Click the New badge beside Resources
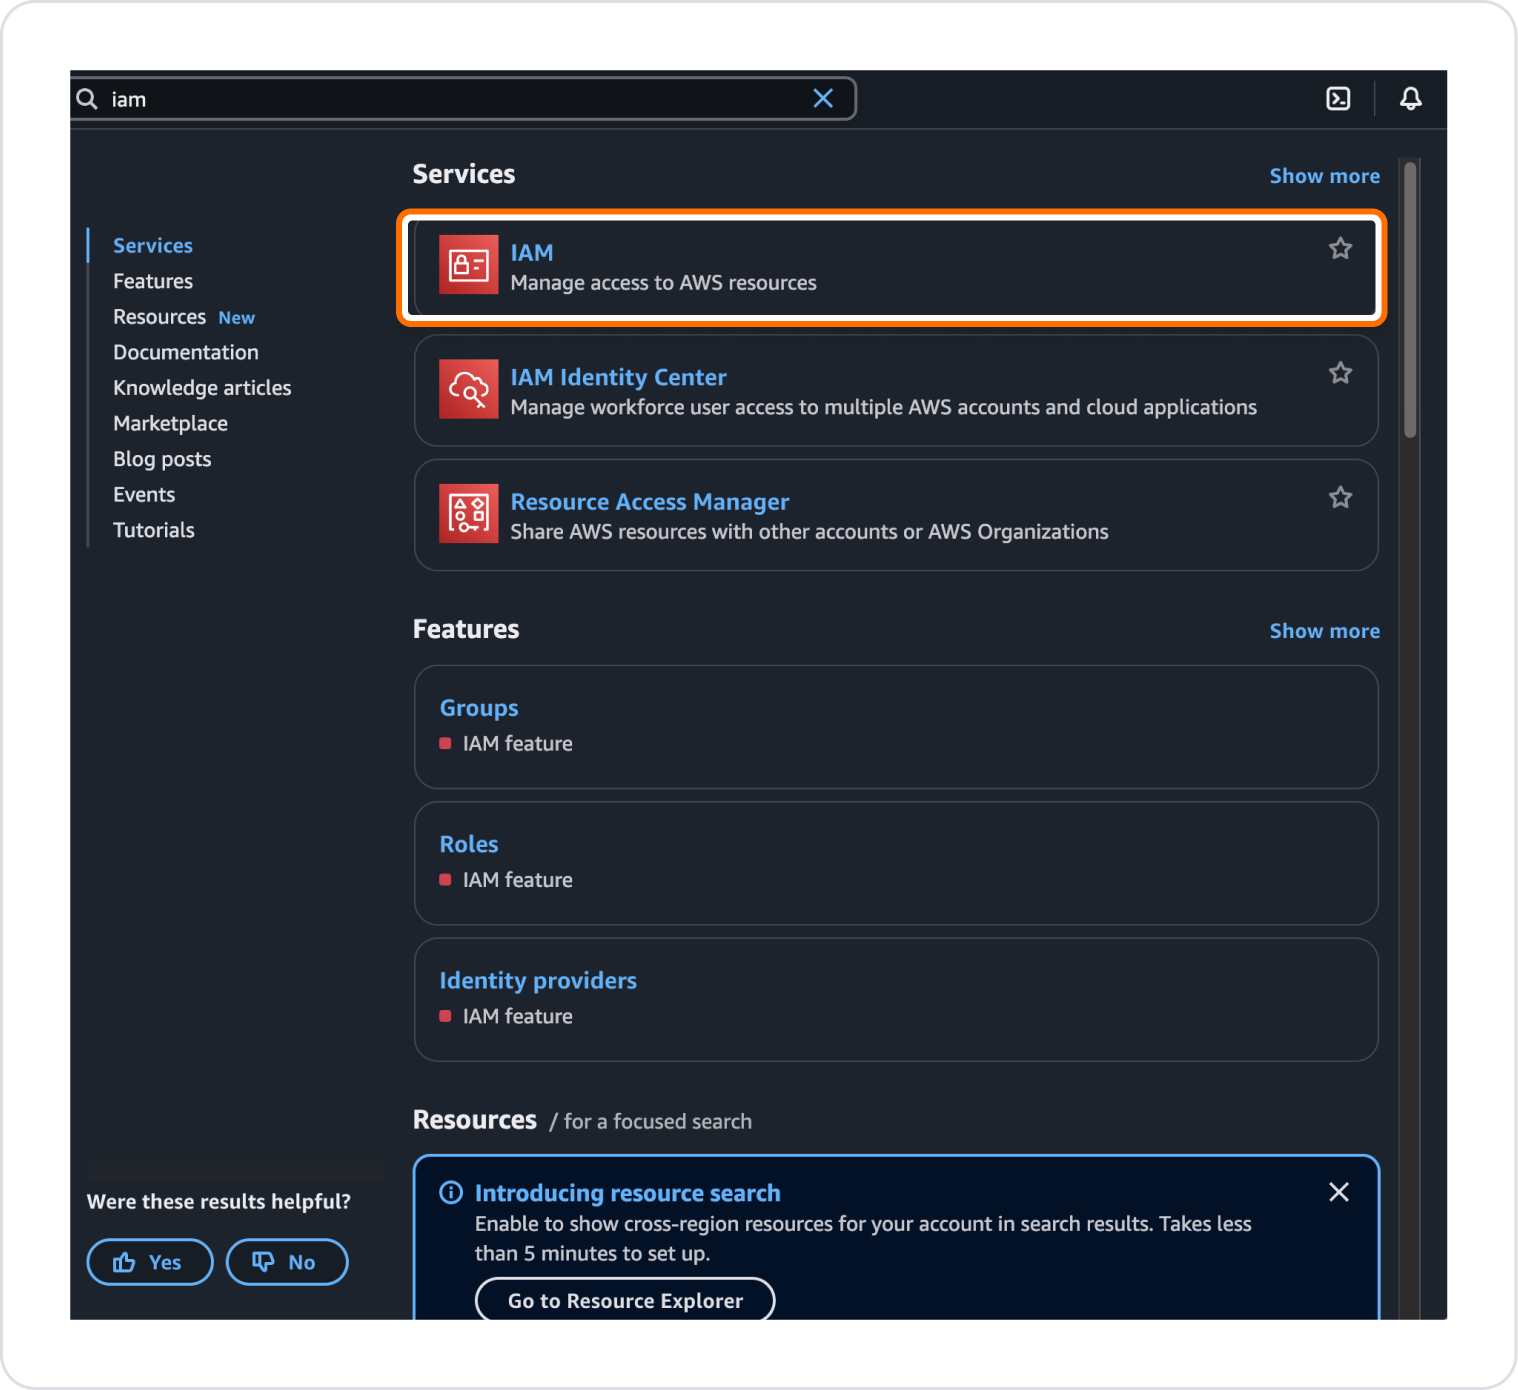Screen dimensions: 1518x1390 tap(237, 318)
